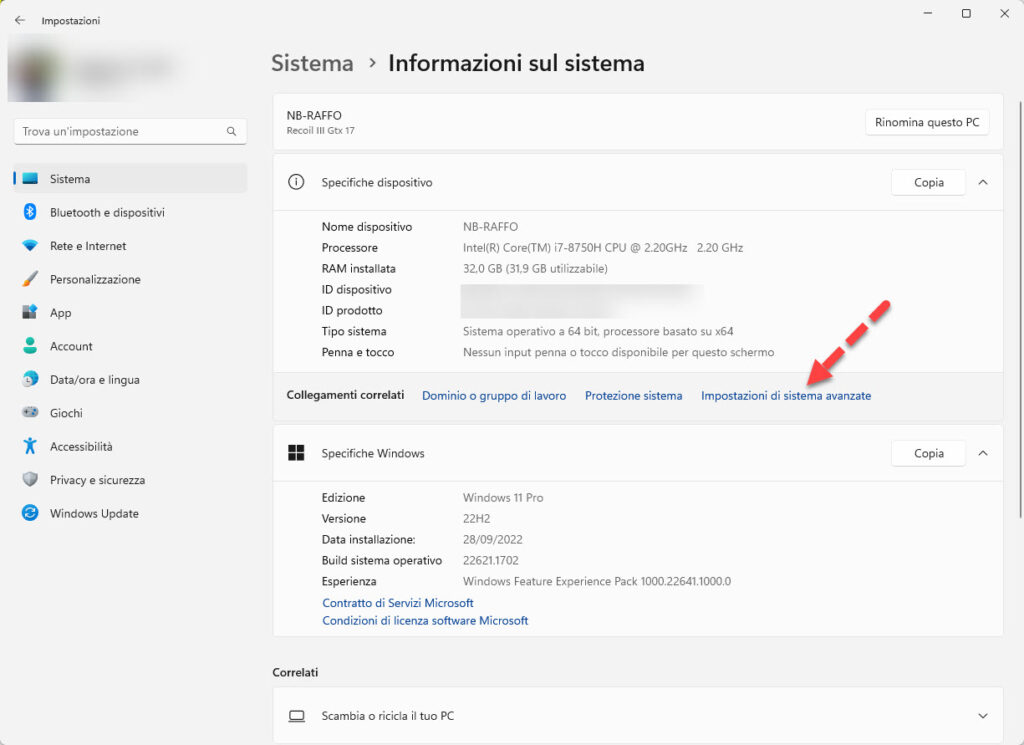Open Rete e Internet Wi-Fi icon
1024x745 pixels.
(30, 246)
